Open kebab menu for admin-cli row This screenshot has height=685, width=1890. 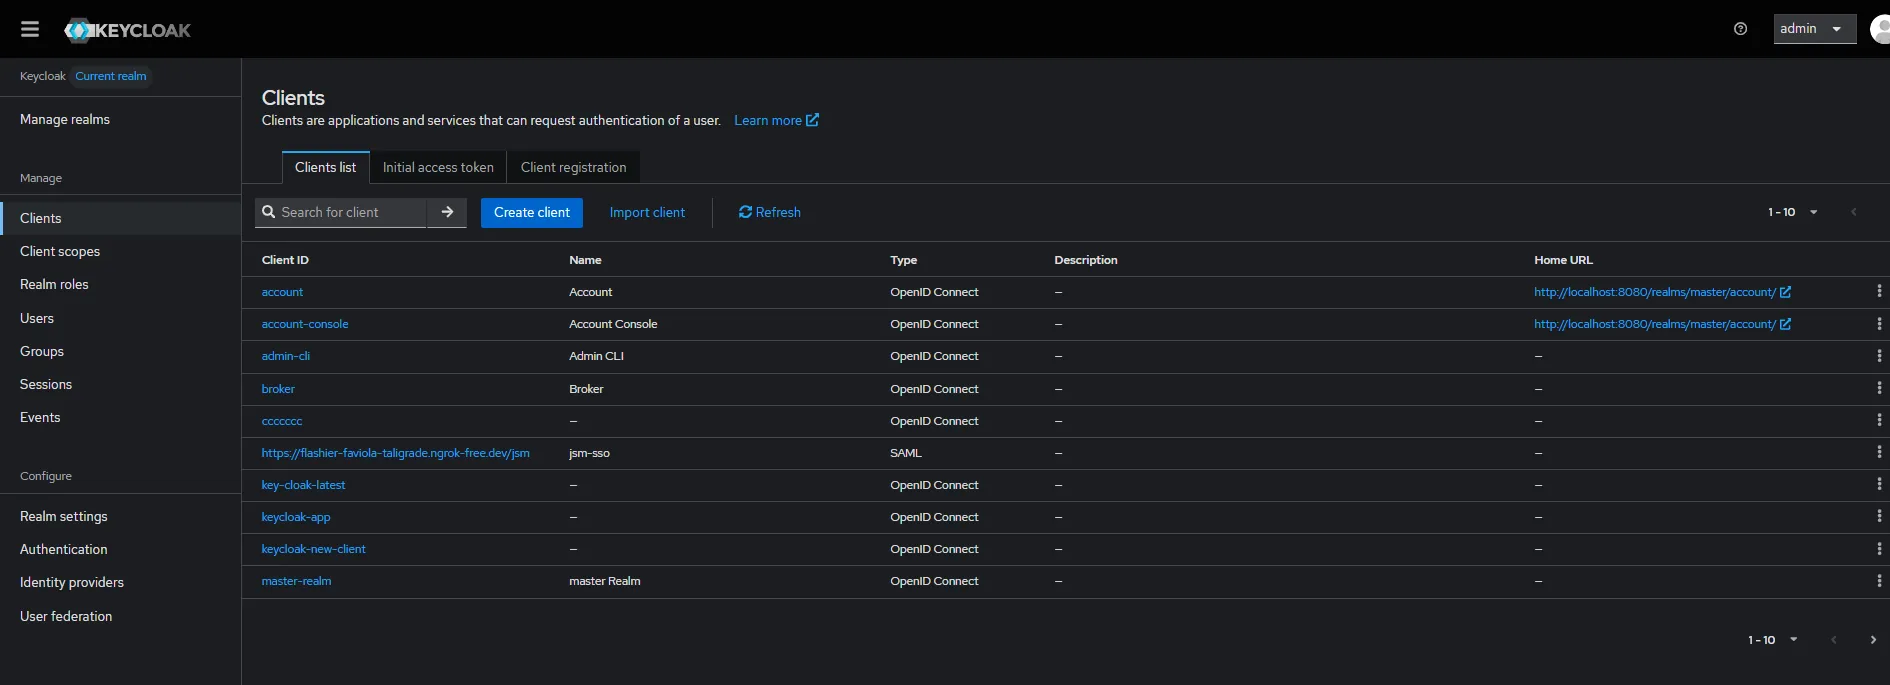pyautogui.click(x=1879, y=356)
